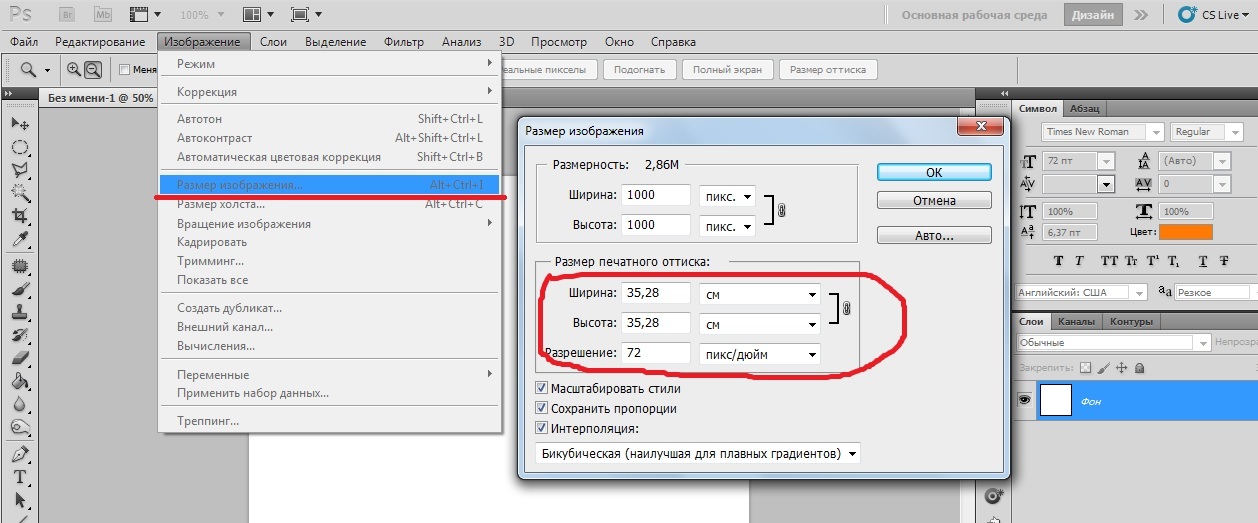The width and height of the screenshot is (1258, 523).
Task: Select the Eyedropper tool
Action: (x=19, y=239)
